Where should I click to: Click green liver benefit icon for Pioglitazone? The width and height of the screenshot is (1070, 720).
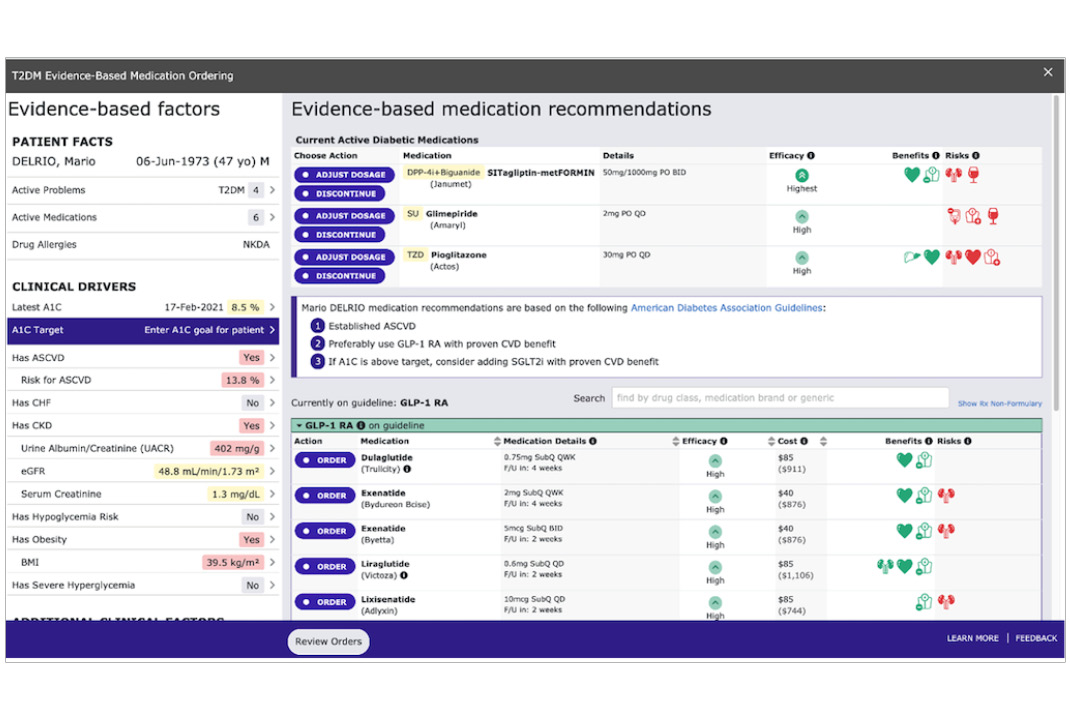(911, 257)
